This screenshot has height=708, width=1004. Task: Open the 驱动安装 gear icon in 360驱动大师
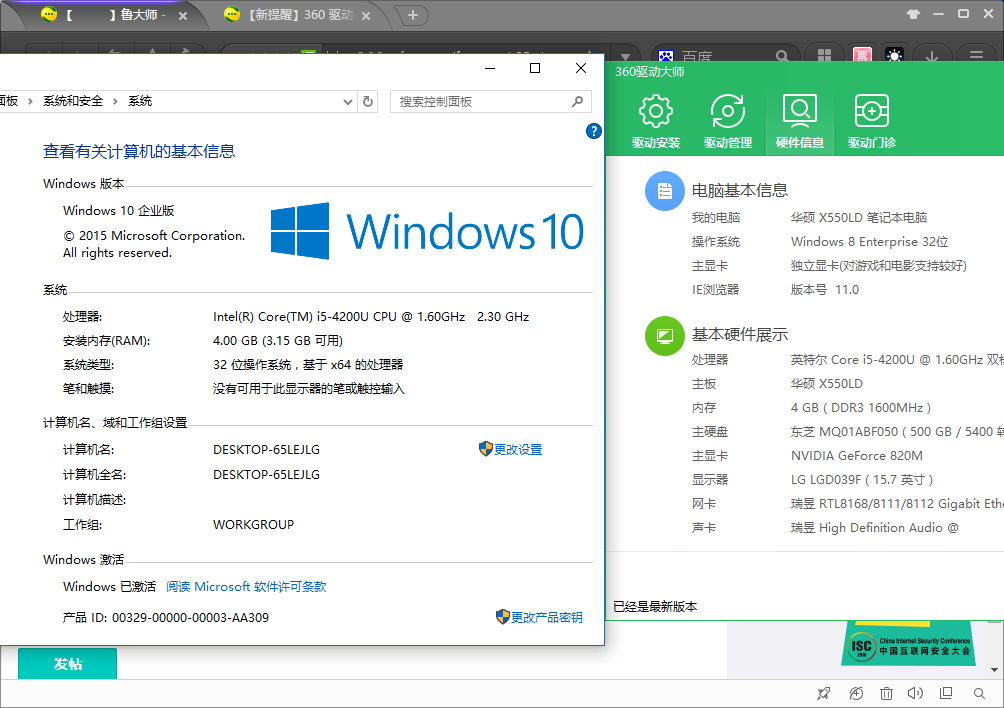pyautogui.click(x=656, y=111)
